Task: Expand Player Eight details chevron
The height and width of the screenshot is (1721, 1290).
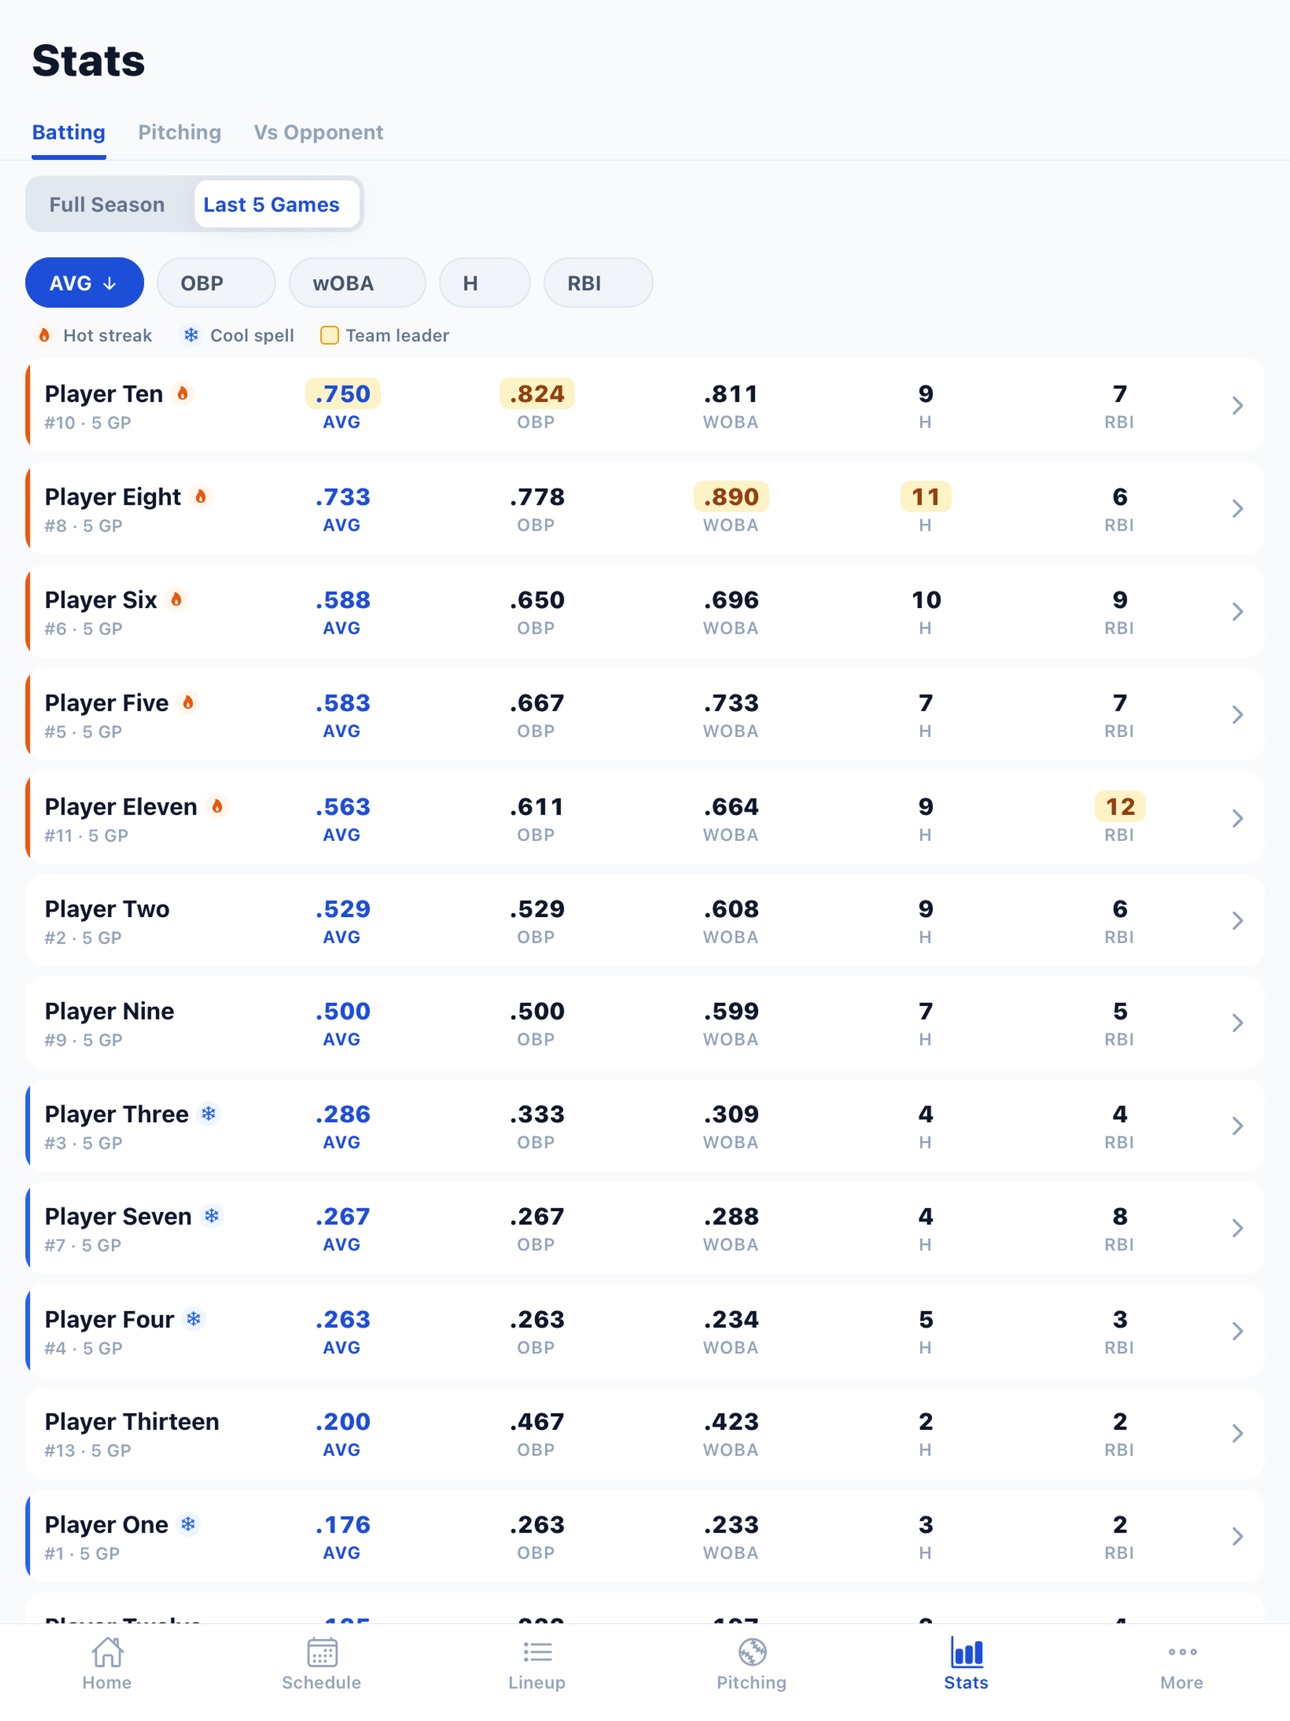Action: 1237,509
